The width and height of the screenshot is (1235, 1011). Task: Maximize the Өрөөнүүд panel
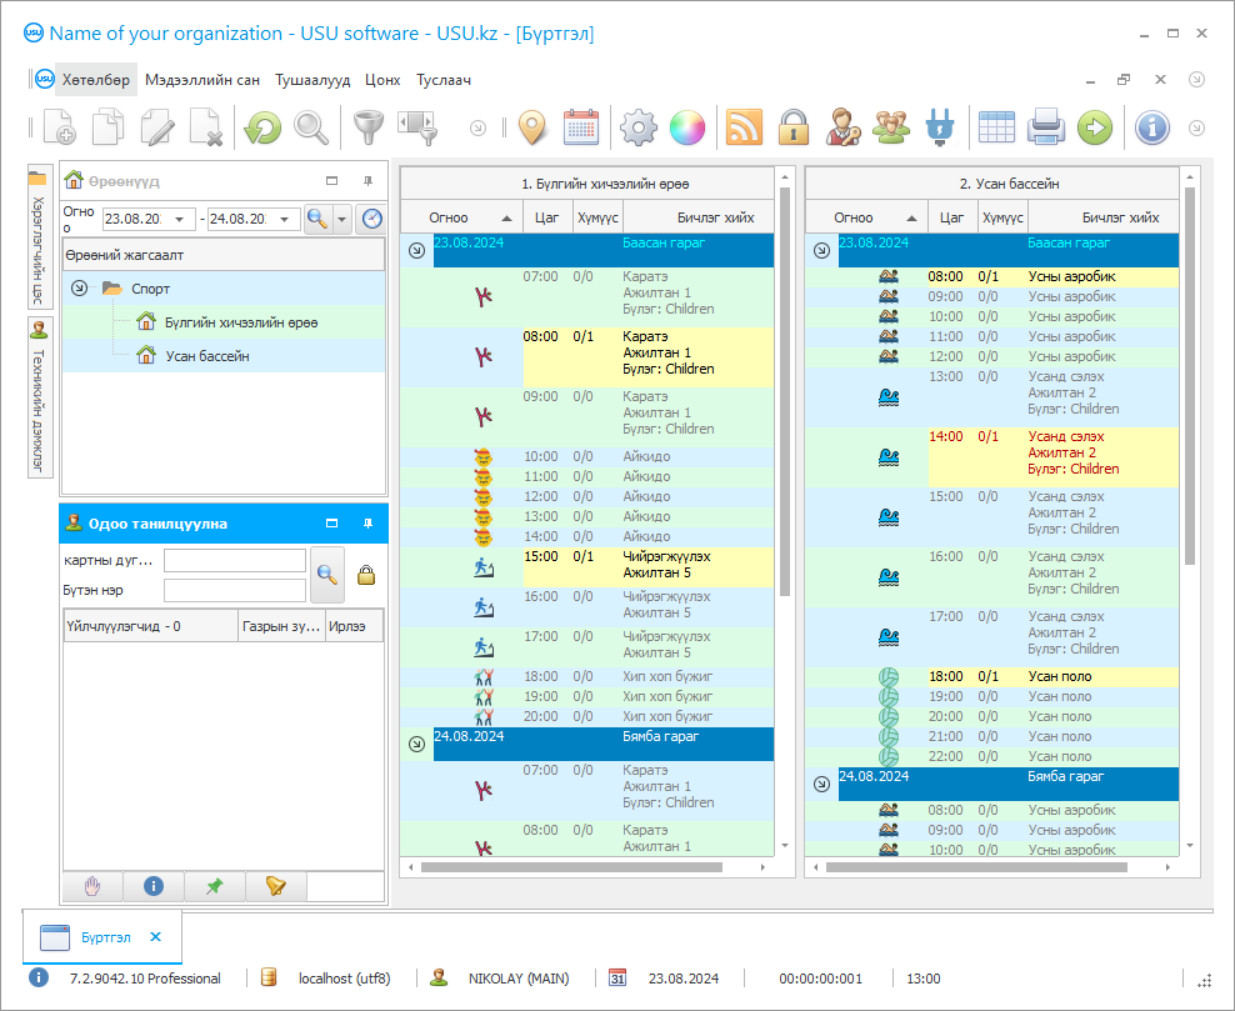pos(332,181)
